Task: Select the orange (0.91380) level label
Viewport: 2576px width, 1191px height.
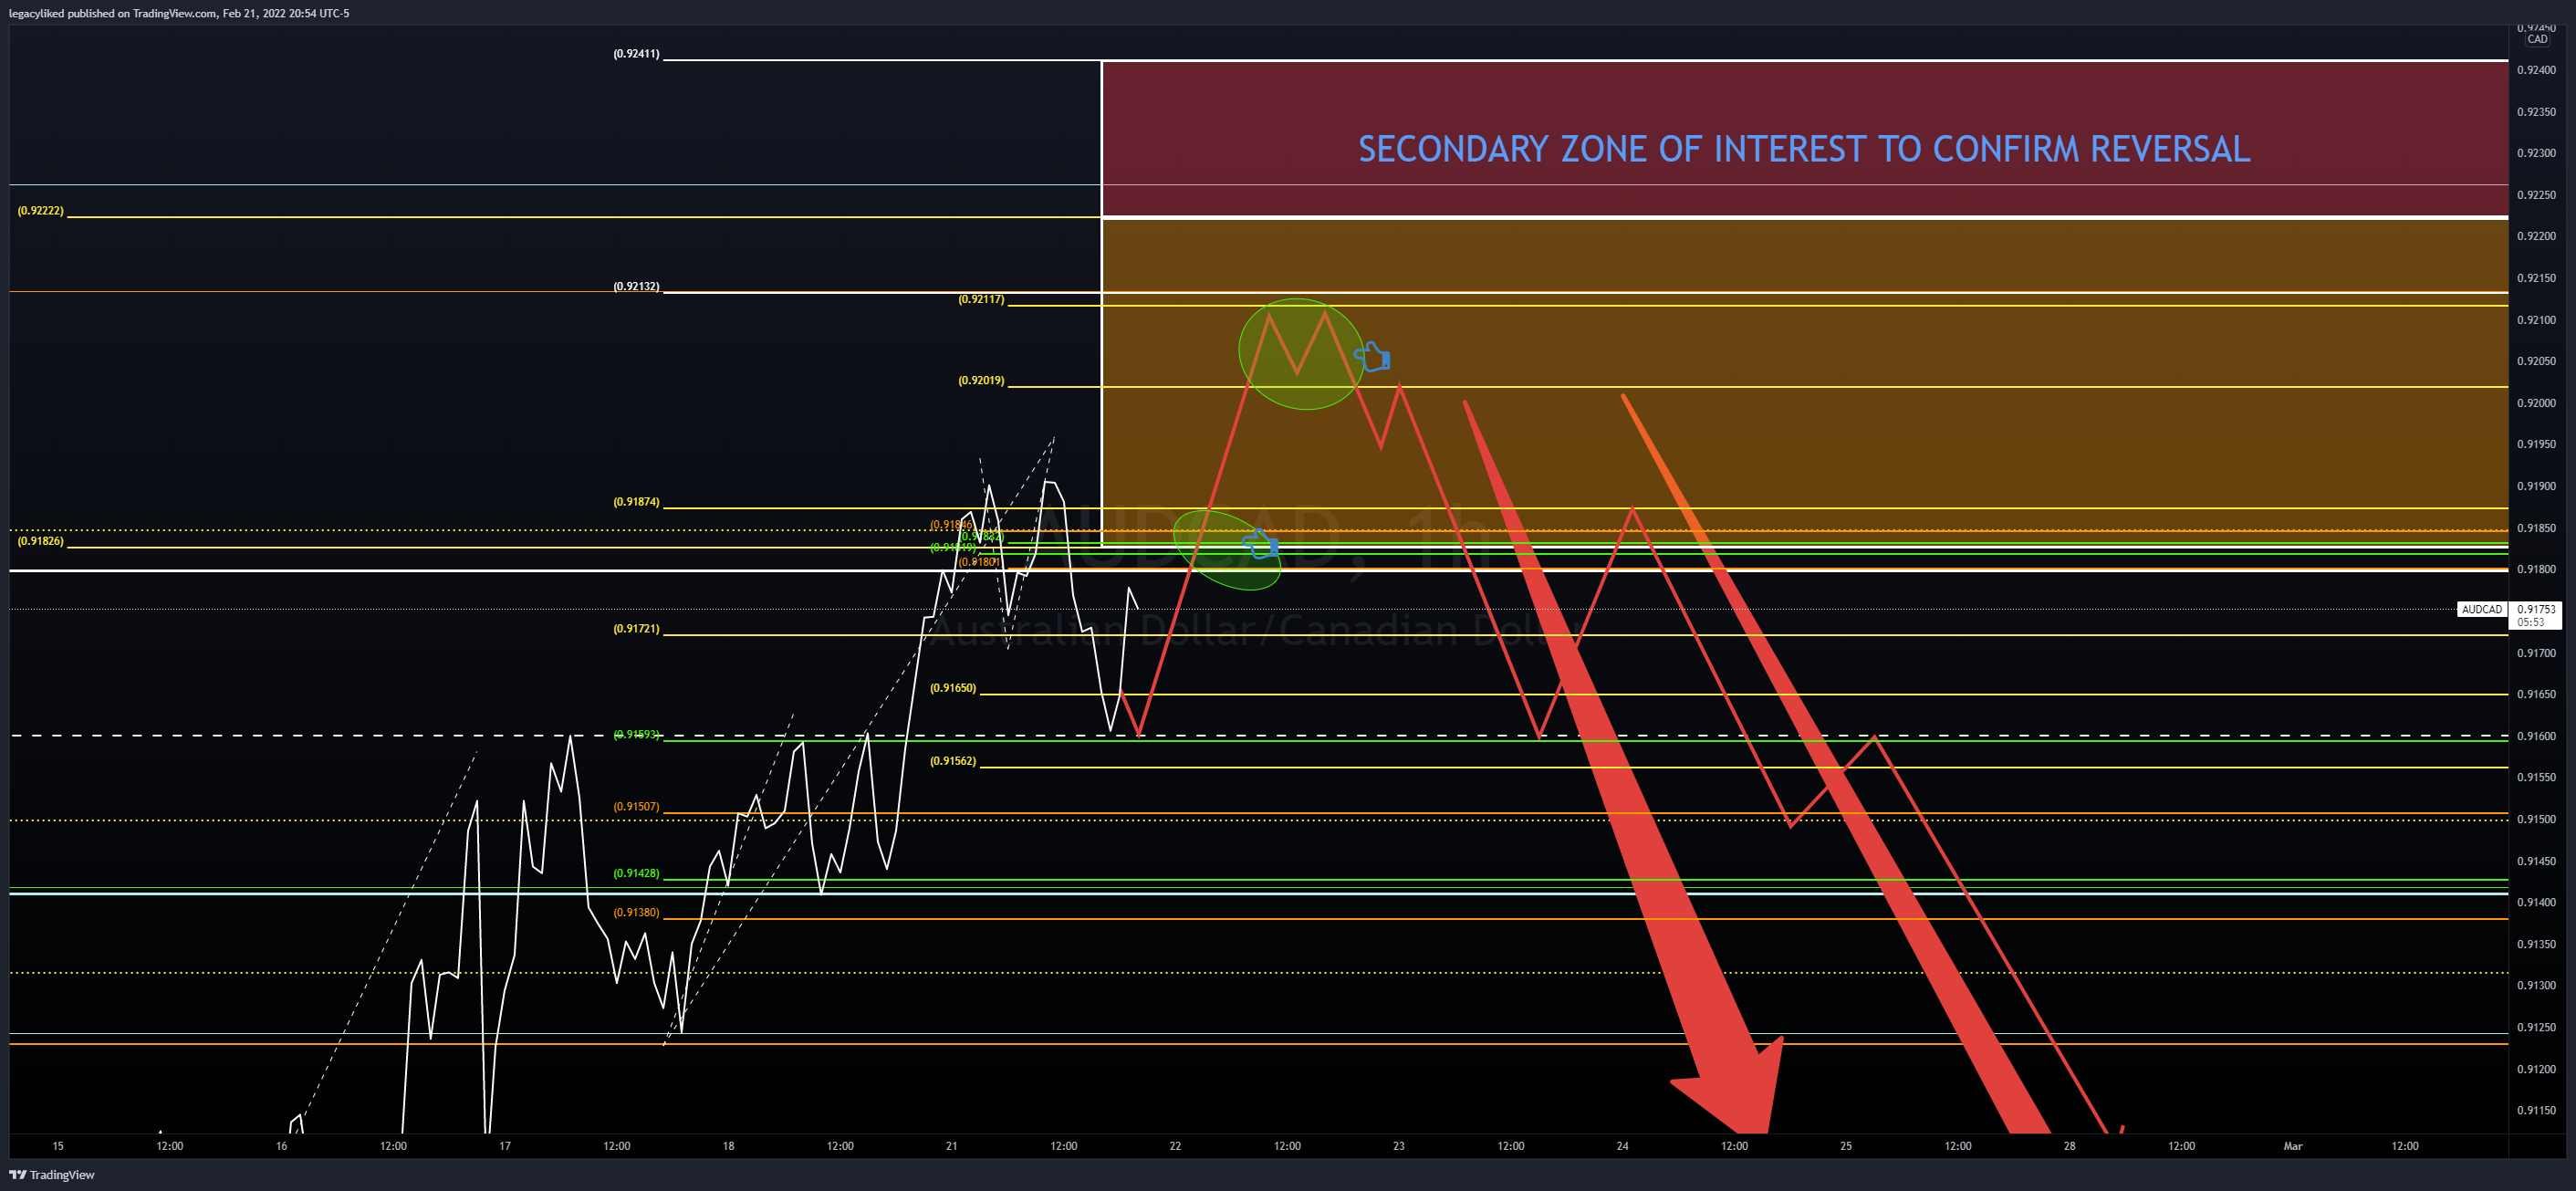Action: [x=636, y=912]
